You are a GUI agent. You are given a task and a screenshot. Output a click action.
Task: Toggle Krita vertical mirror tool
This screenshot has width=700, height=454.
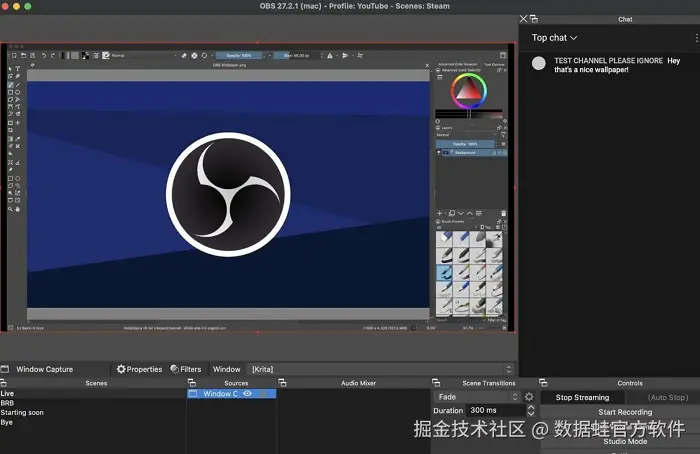[345, 55]
